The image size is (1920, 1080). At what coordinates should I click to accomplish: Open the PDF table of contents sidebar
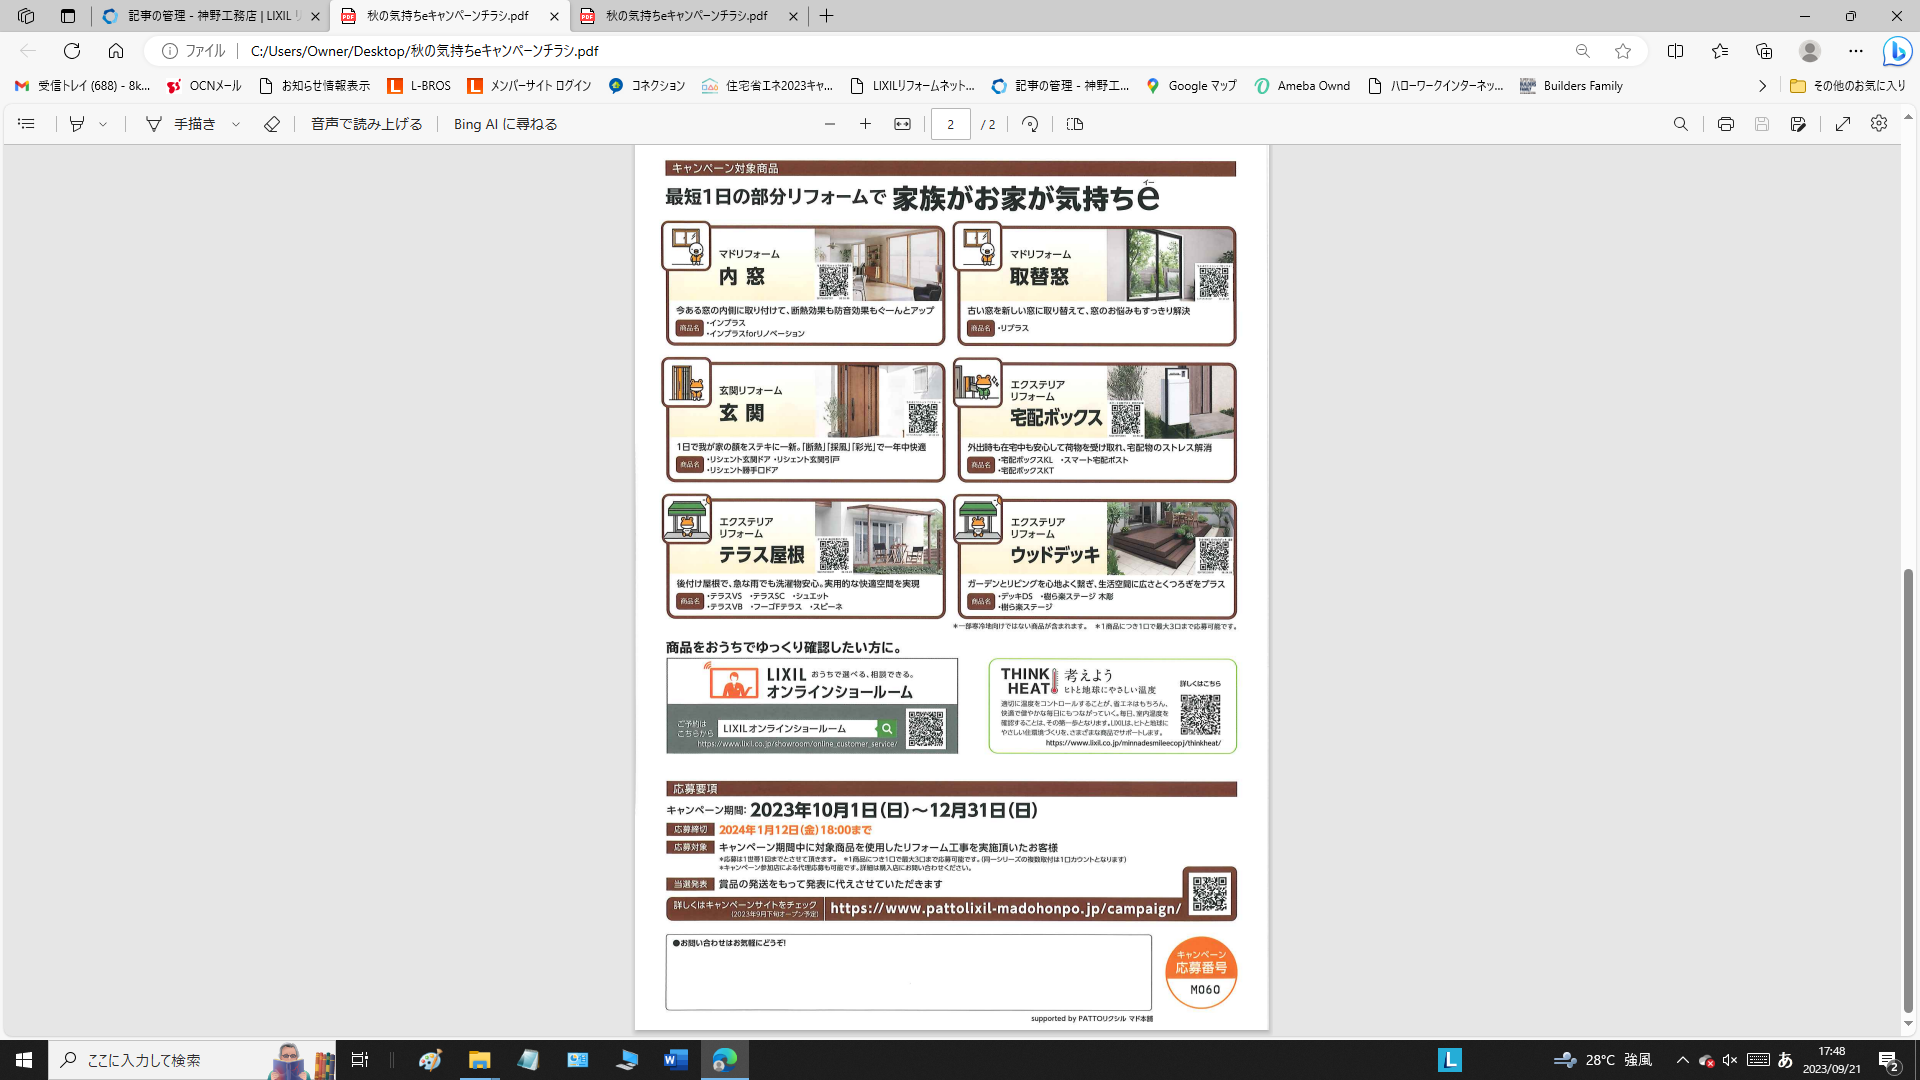click(x=27, y=124)
